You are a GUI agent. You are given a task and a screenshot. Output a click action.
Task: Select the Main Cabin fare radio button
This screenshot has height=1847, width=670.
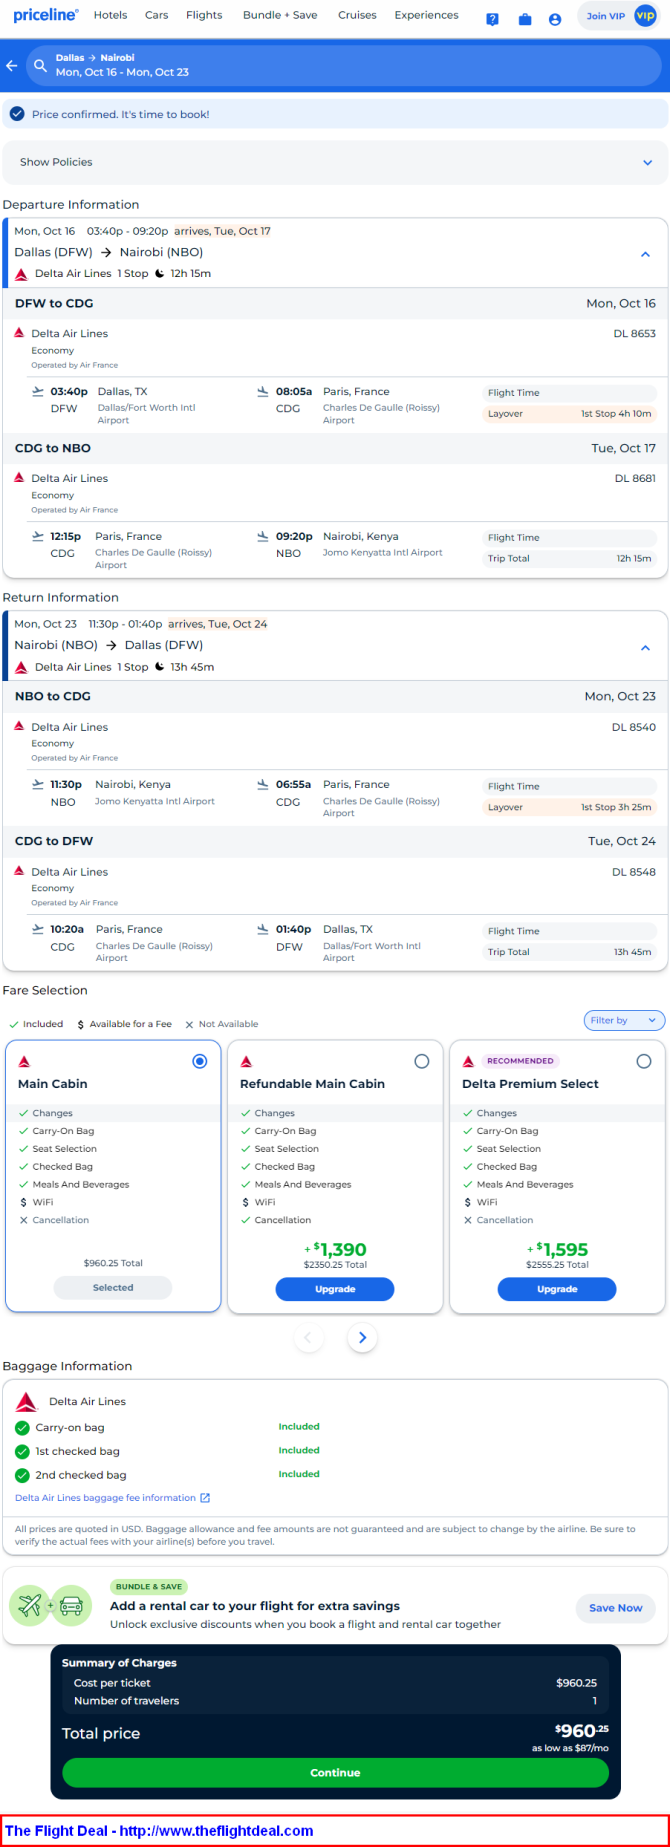[200, 1061]
